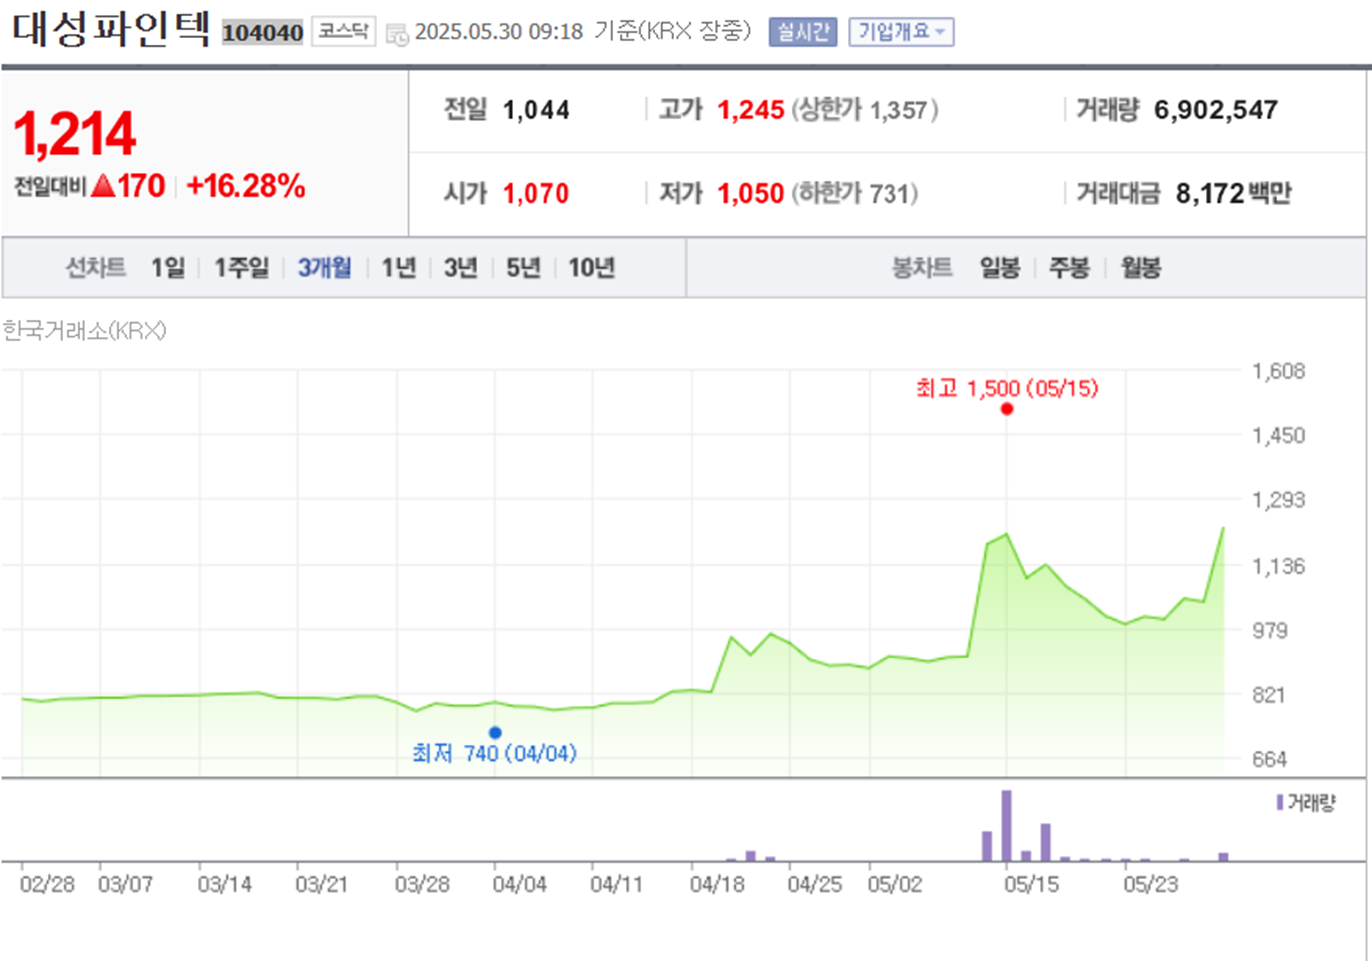
Task: Click the 고가 value 1,245
Action: pos(751,110)
